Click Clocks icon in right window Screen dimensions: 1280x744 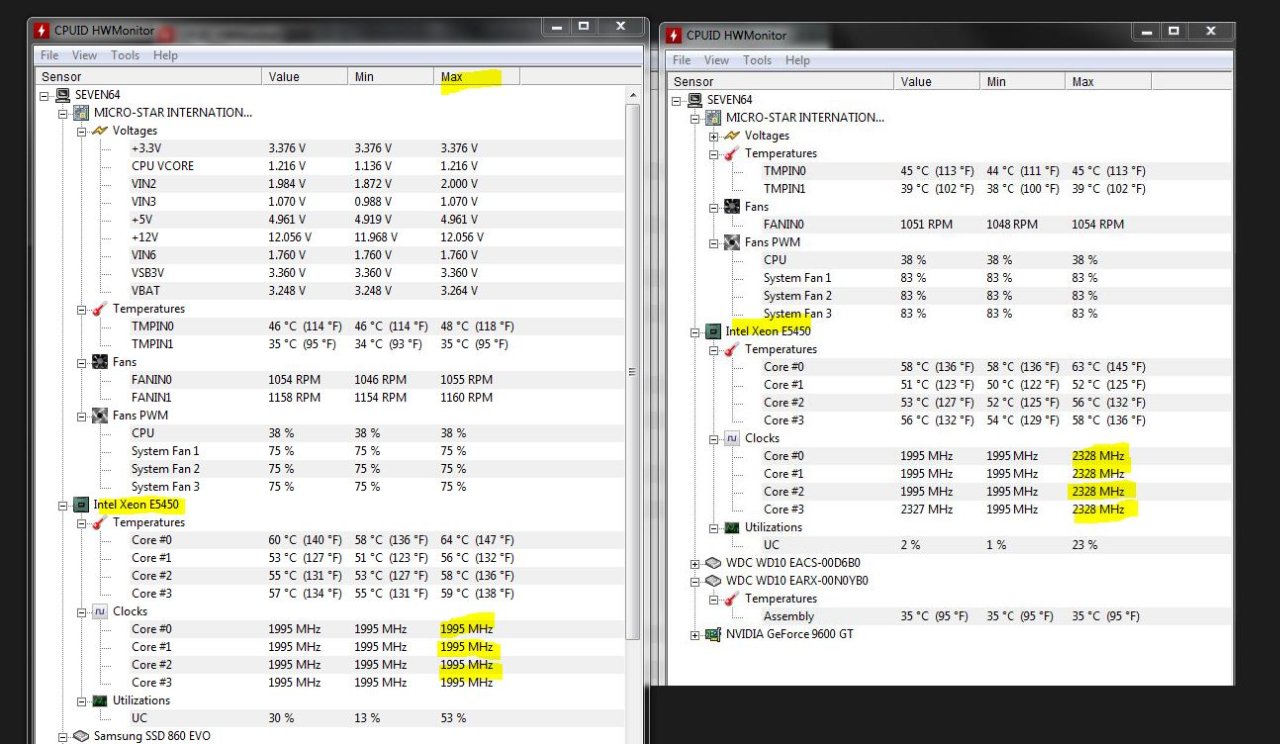point(732,438)
